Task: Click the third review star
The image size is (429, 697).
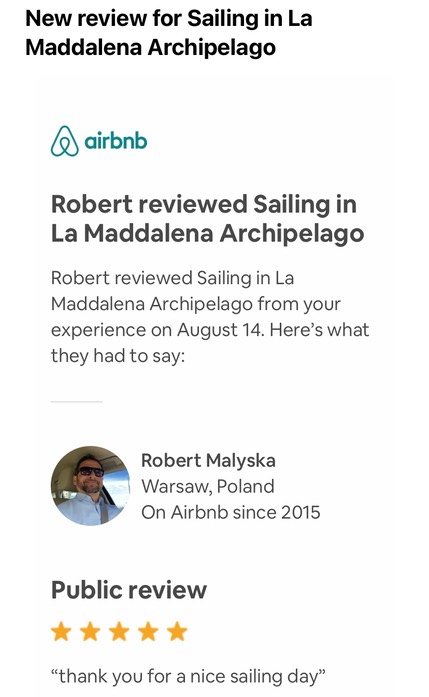Action: [x=119, y=631]
